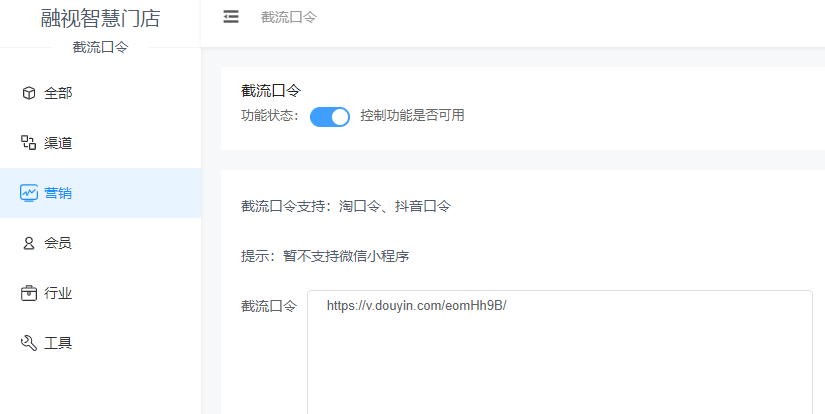Screen dimensions: 825x414
Task: Click the person icon beside 会员
Action: pyautogui.click(x=28, y=243)
